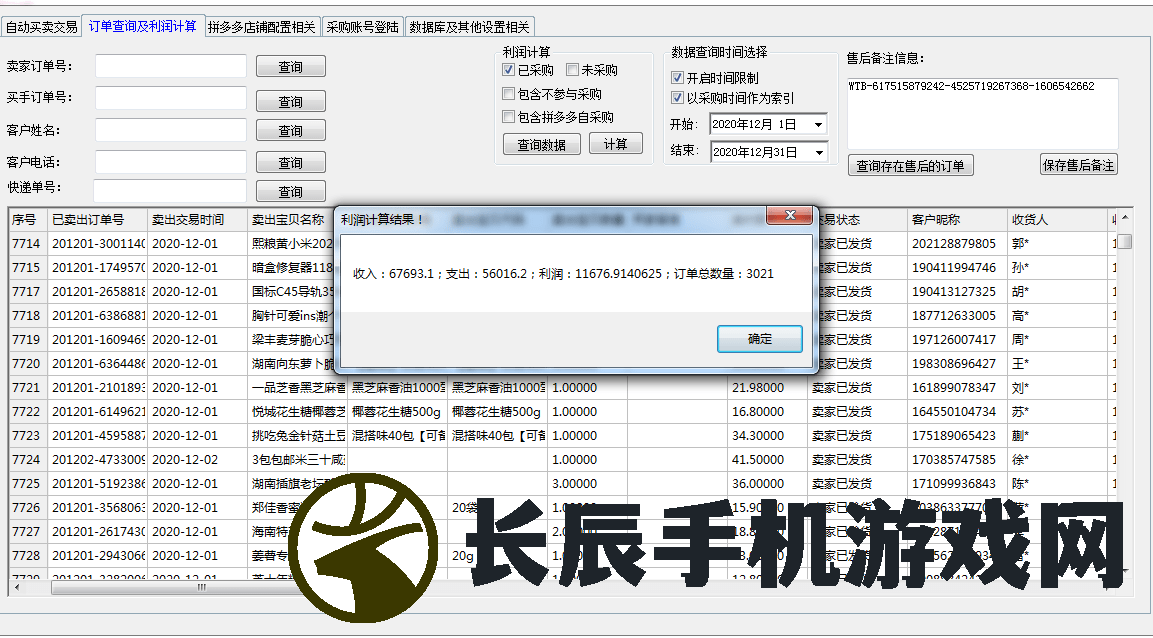The height and width of the screenshot is (638, 1153).
Task: Click order number 201202-4733009 cell
Action: pyautogui.click(x=98, y=459)
